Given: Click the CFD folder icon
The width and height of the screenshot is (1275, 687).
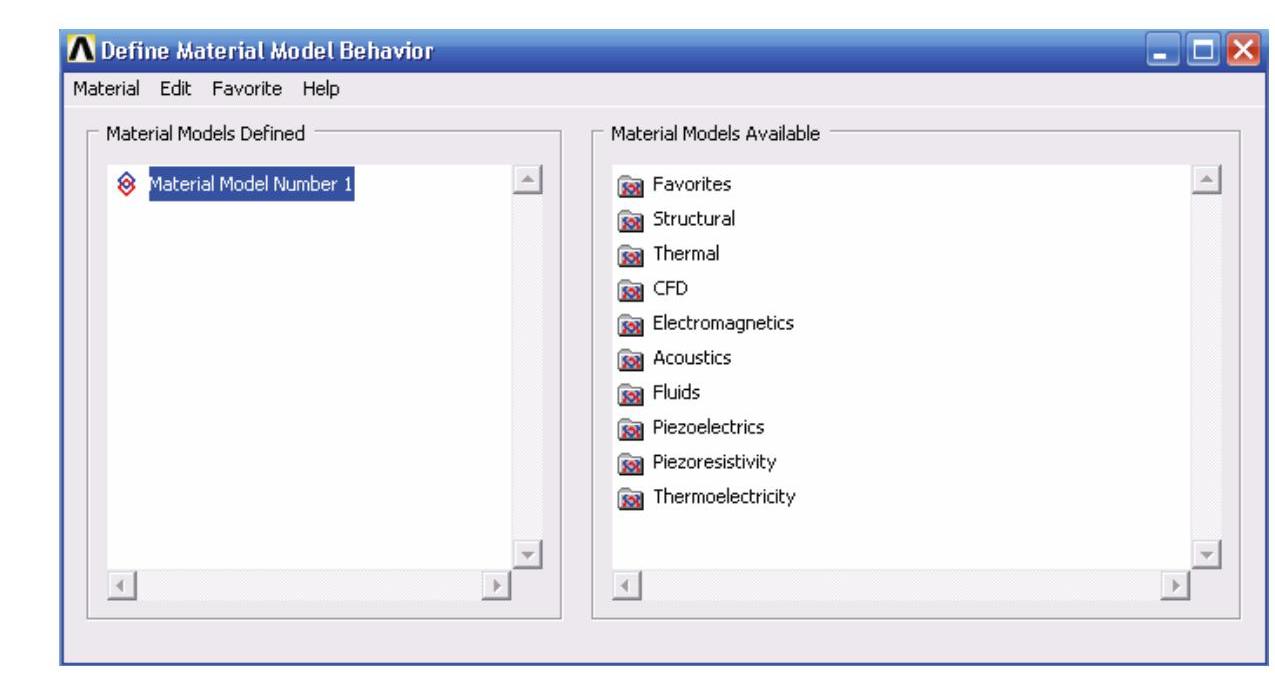Looking at the screenshot, I should [631, 289].
